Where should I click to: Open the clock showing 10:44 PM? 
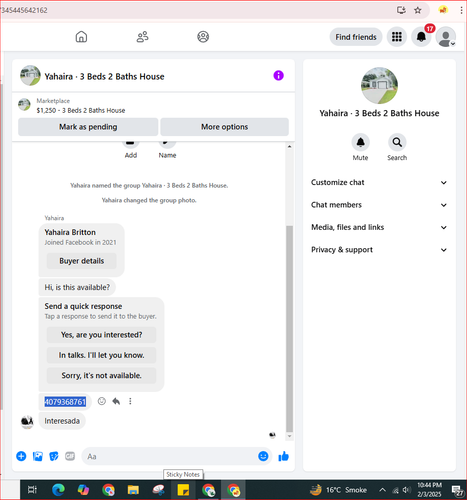tap(429, 490)
